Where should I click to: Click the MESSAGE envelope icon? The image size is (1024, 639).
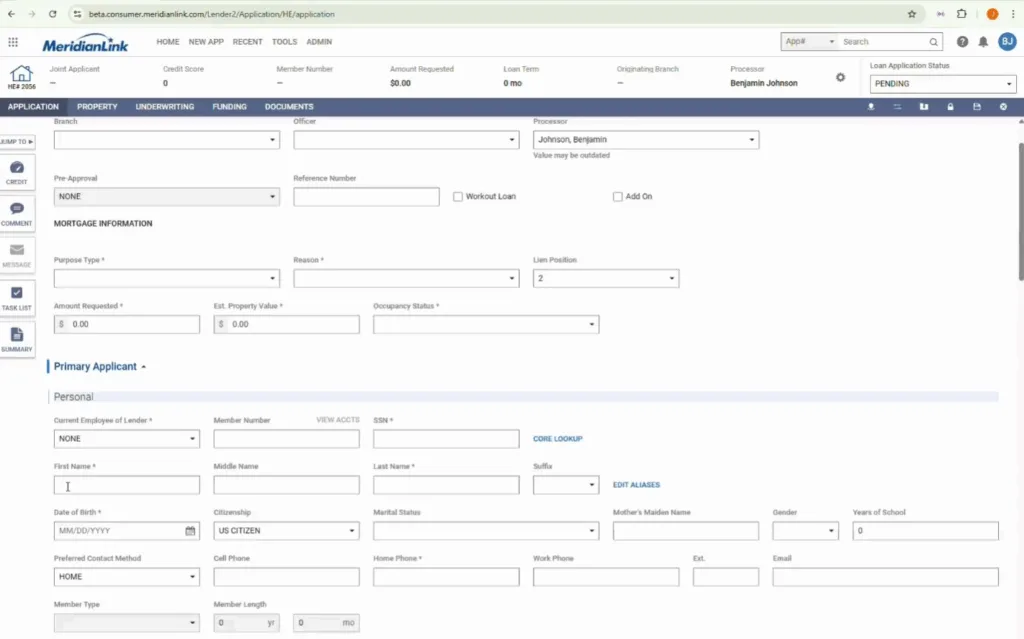click(x=17, y=252)
